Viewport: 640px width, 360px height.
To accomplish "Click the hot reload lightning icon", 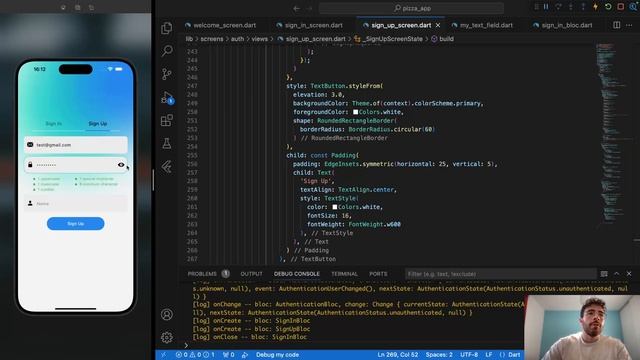I will point(596,7).
